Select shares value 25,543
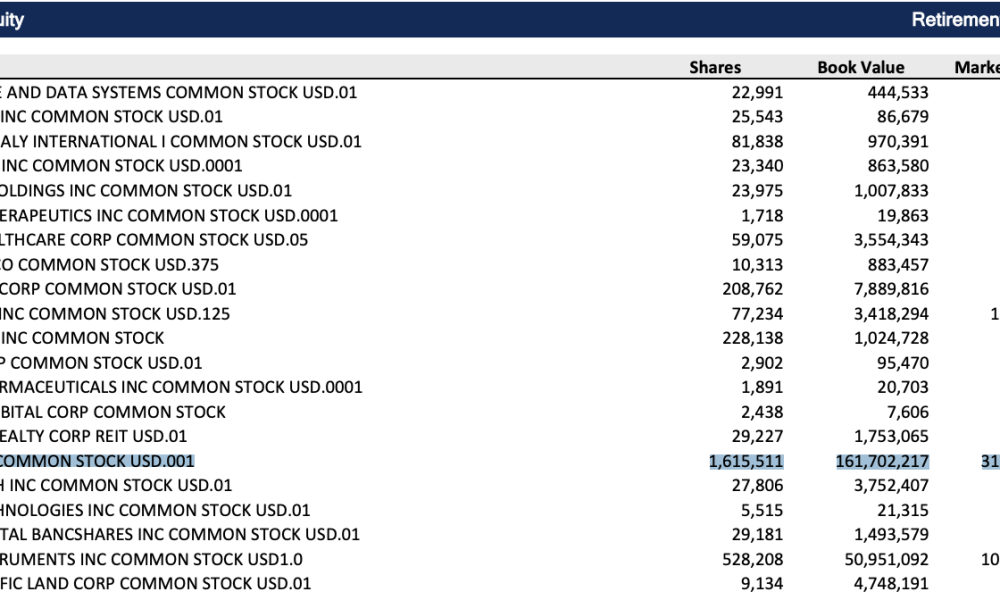 coord(757,117)
